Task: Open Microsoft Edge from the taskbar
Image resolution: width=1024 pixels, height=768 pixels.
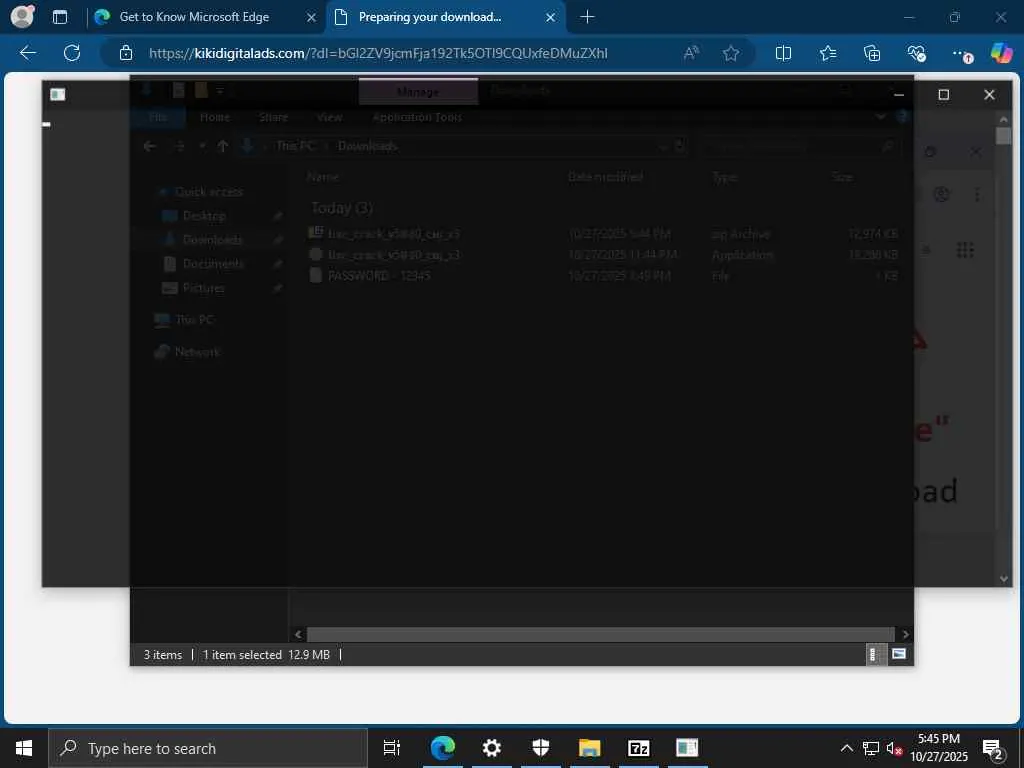Action: click(x=442, y=748)
